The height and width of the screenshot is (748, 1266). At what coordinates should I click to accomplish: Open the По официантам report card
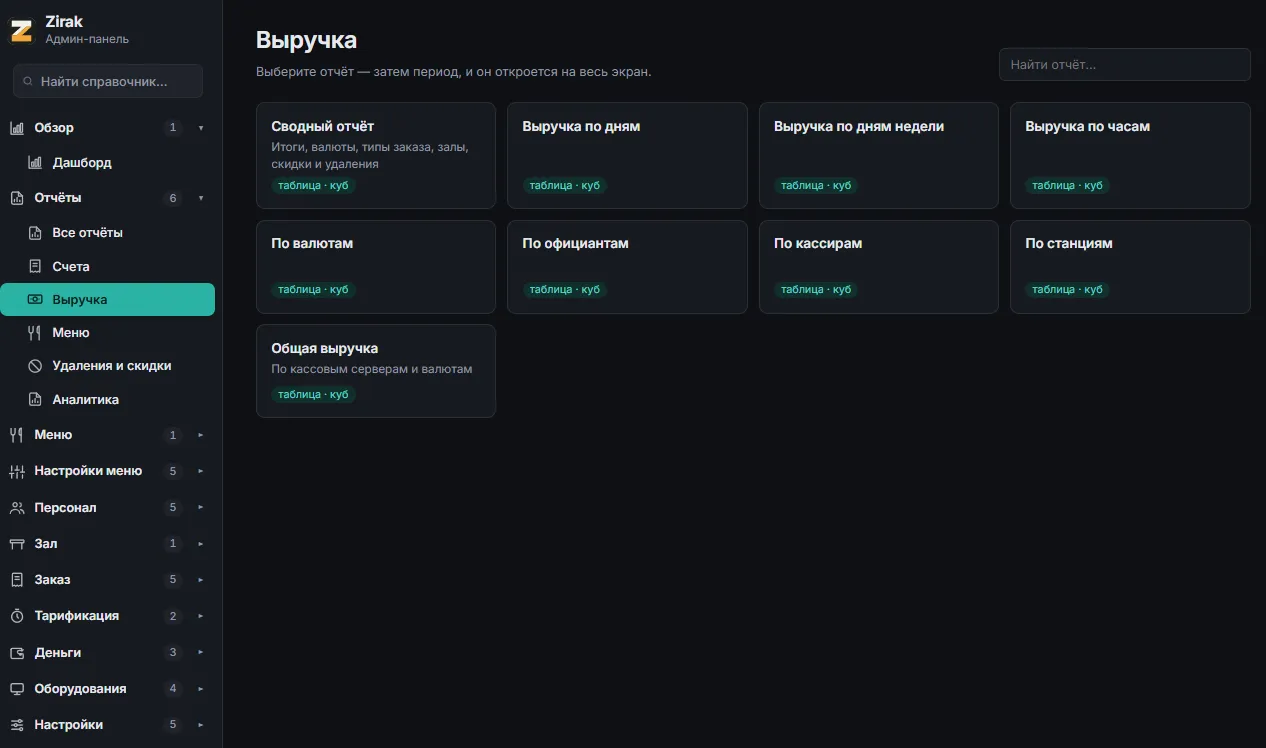(627, 267)
